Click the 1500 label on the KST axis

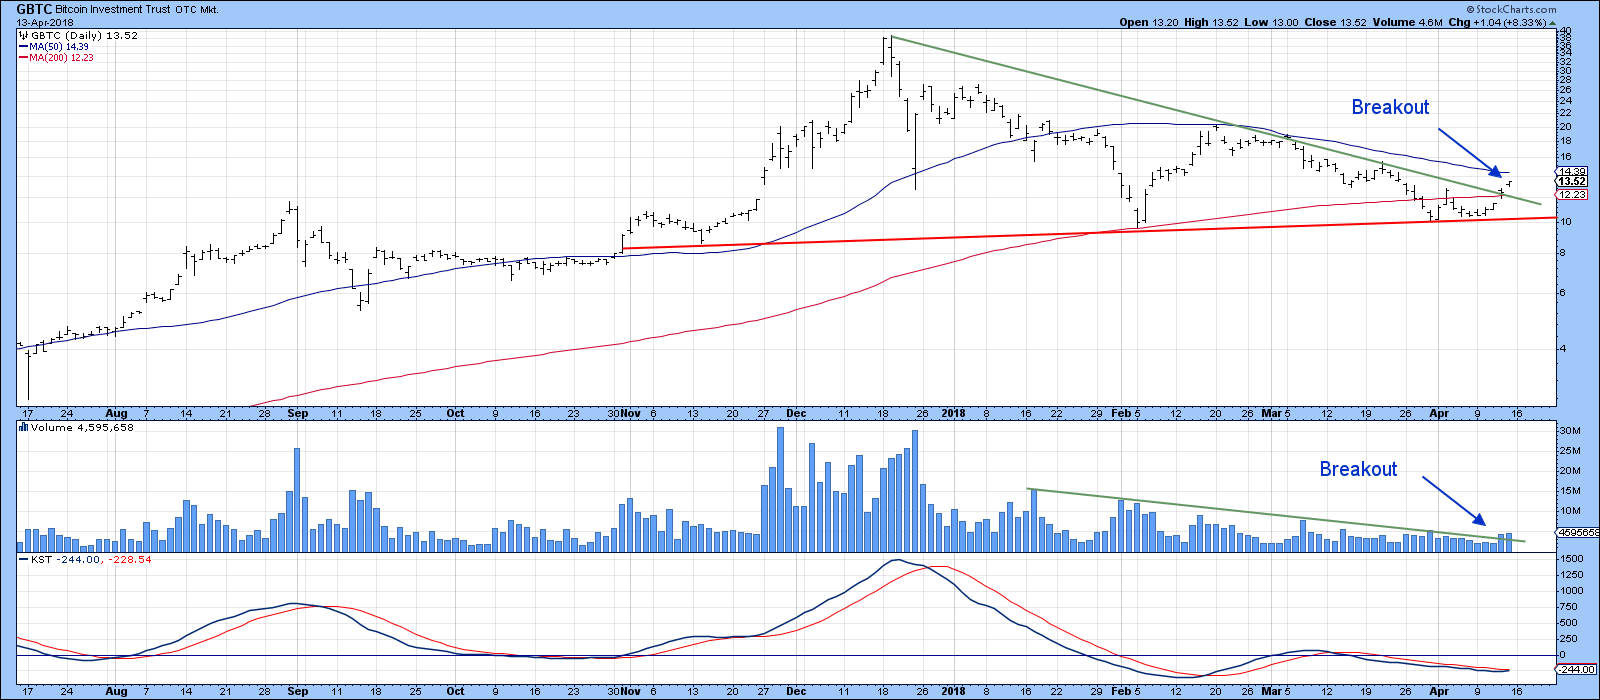pyautogui.click(x=1572, y=559)
